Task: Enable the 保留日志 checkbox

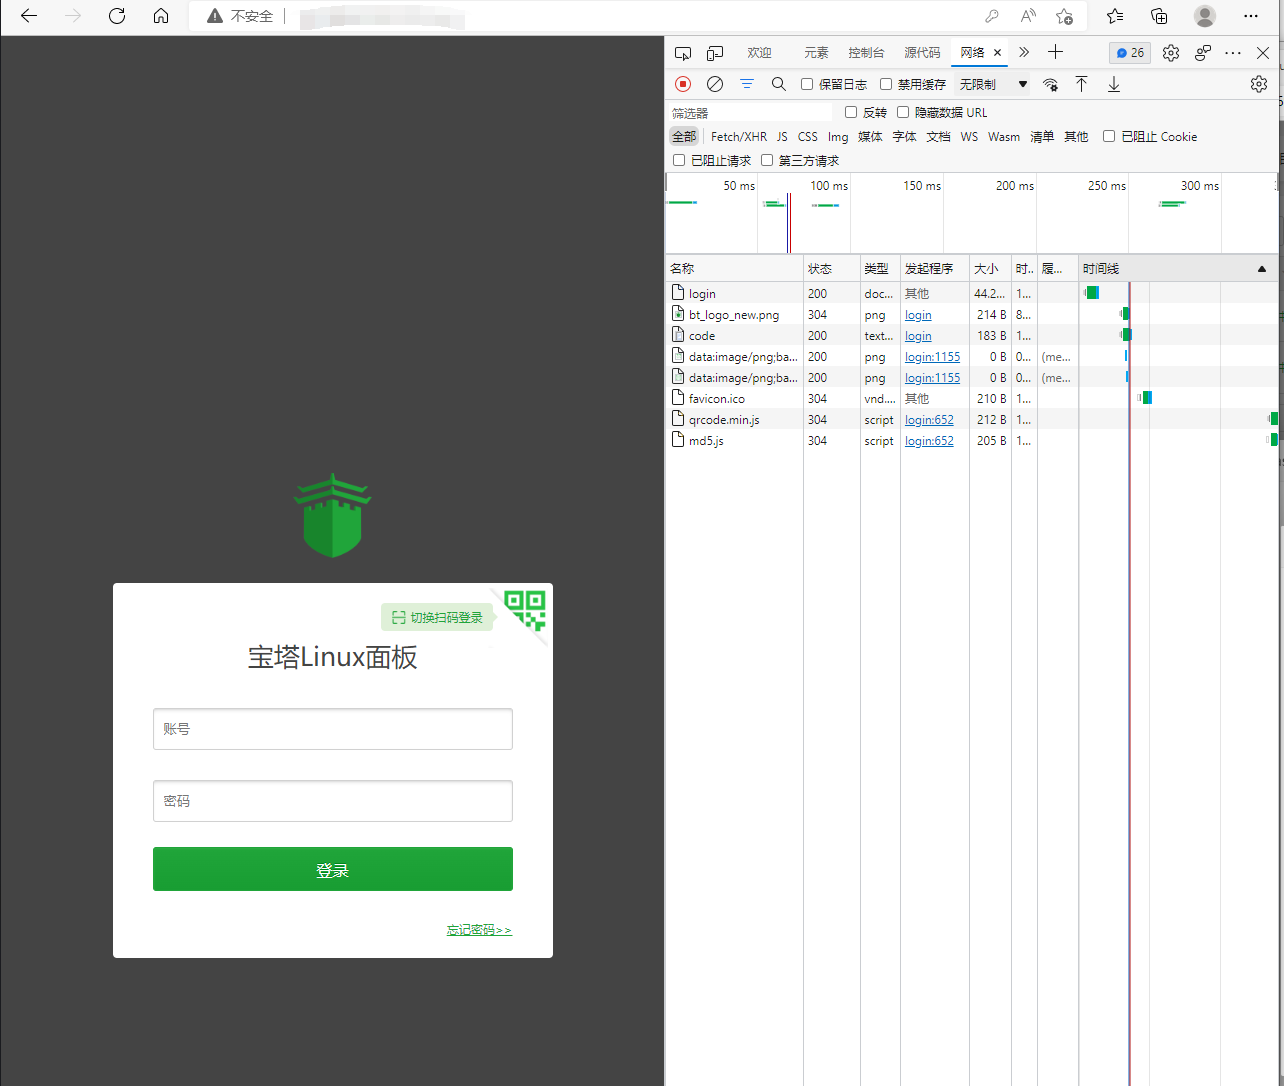Action: tap(807, 84)
